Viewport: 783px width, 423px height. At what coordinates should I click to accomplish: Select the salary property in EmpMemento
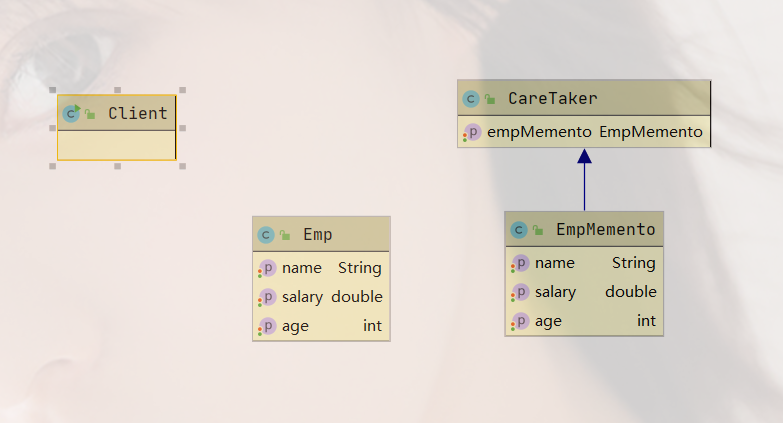point(555,292)
